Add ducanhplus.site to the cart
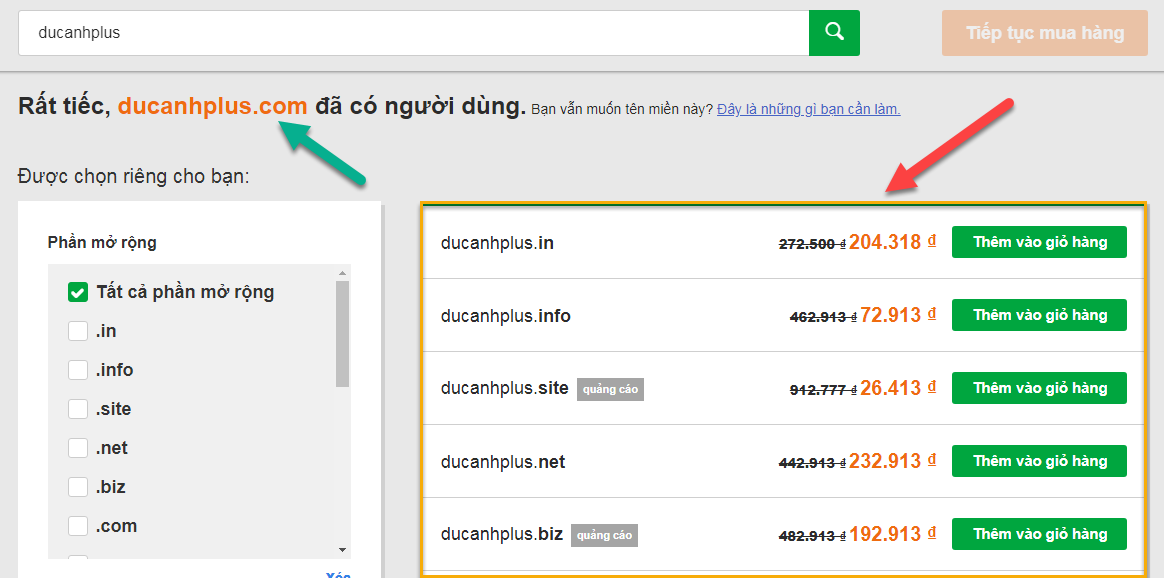The width and height of the screenshot is (1164, 578). pyautogui.click(x=1039, y=388)
